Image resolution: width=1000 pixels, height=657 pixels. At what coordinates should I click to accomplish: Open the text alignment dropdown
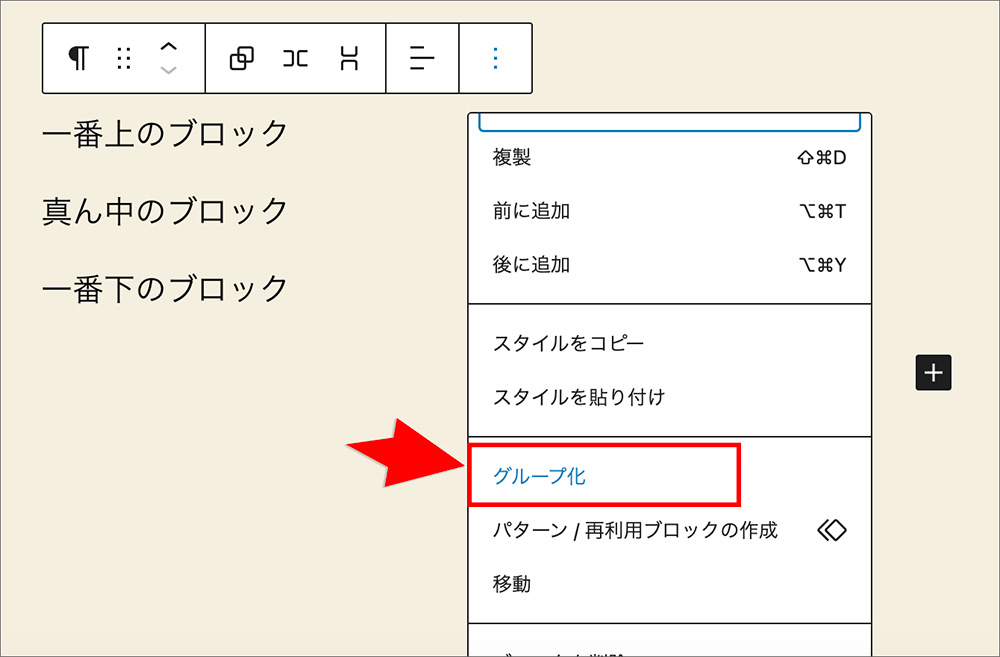coord(422,59)
